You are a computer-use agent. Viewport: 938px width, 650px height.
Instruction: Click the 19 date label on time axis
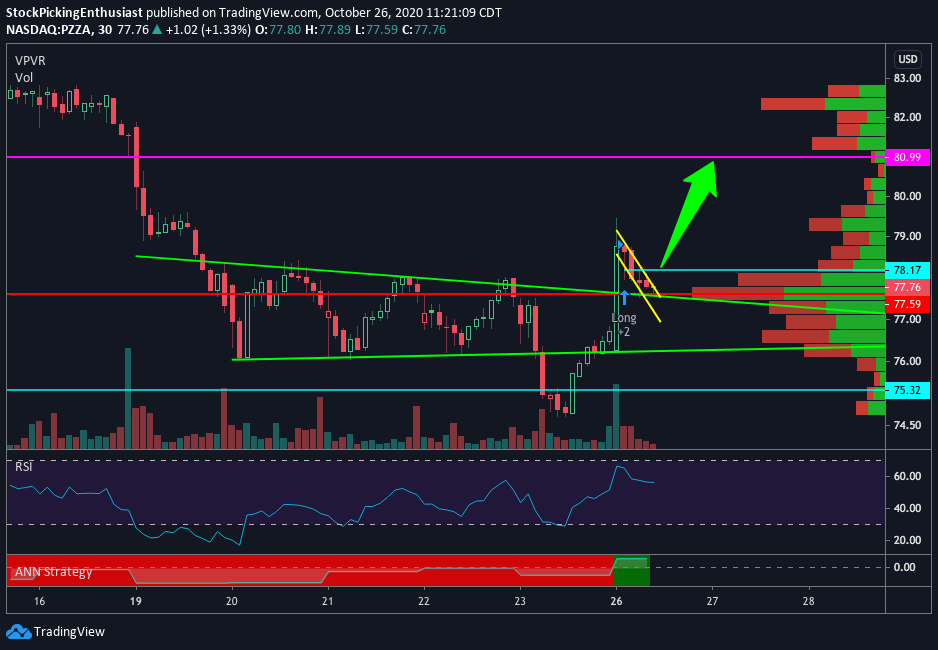(136, 601)
